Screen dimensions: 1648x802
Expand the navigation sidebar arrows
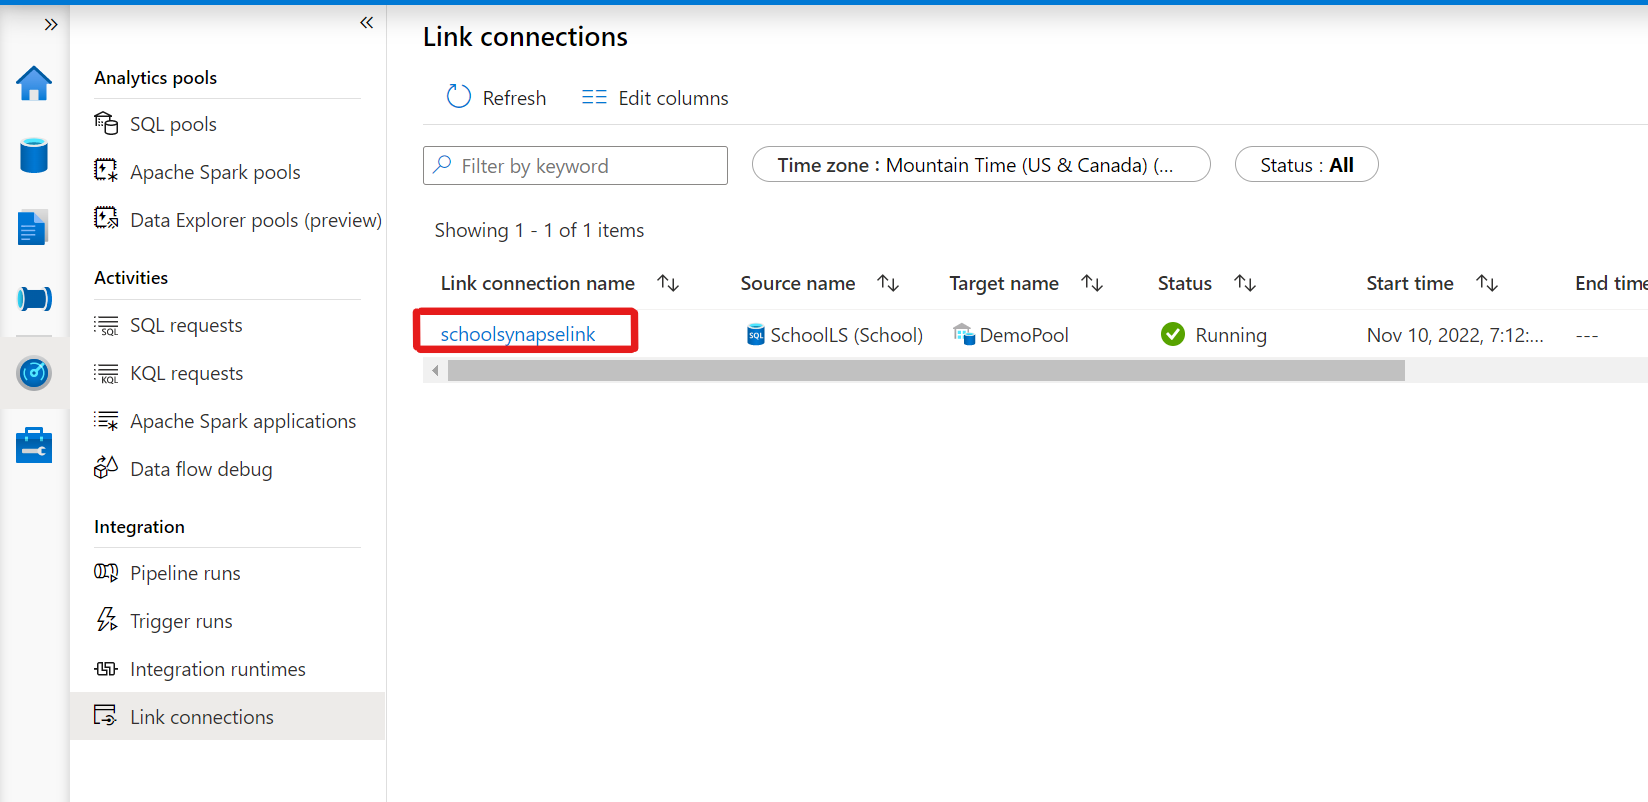point(49,24)
